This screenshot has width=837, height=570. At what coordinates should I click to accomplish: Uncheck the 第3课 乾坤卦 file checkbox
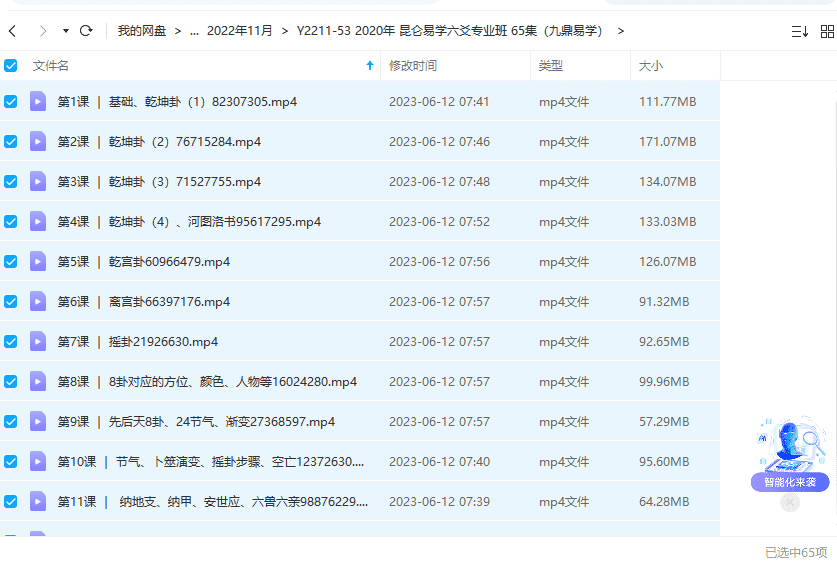(x=11, y=181)
